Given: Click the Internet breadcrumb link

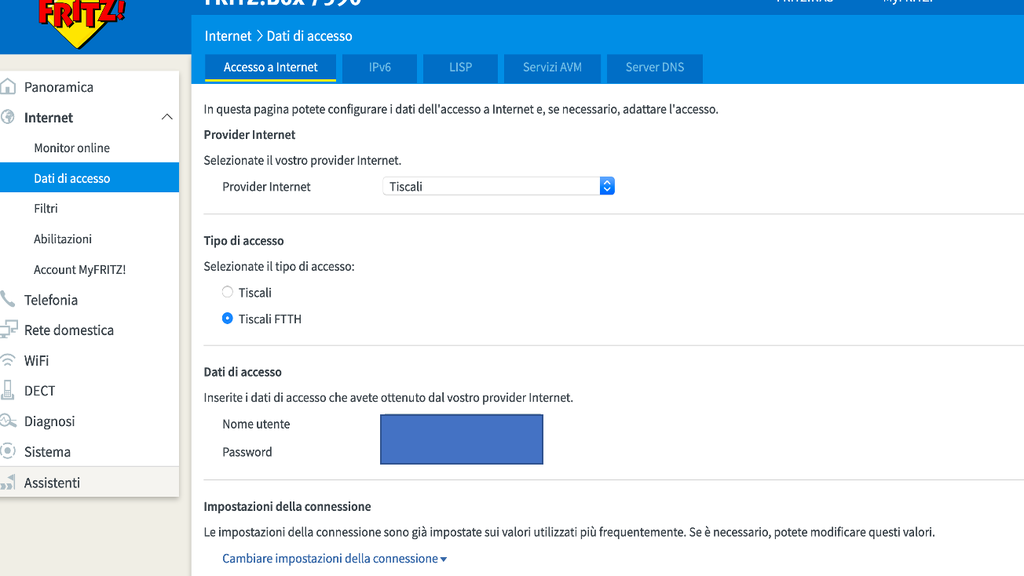Looking at the screenshot, I should tap(227, 36).
